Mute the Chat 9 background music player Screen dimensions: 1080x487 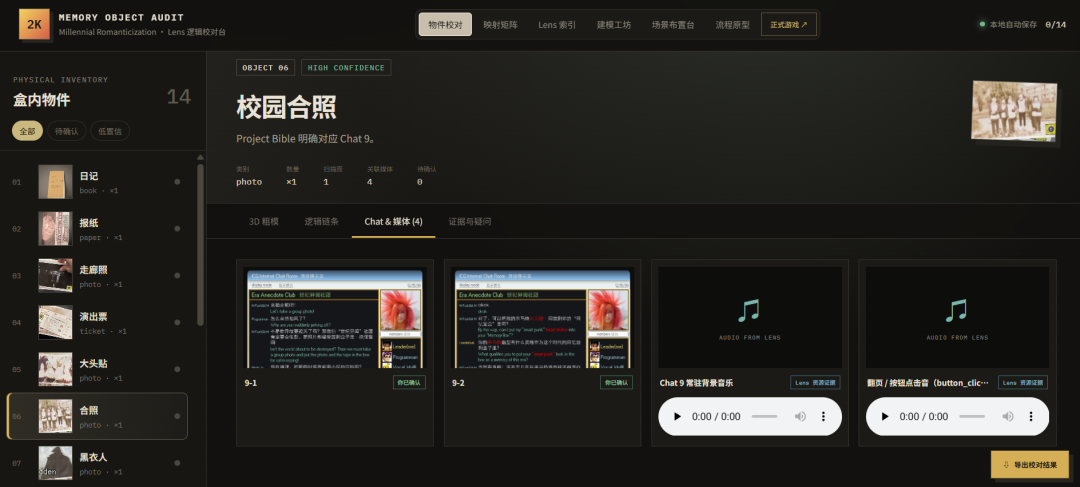click(800, 417)
